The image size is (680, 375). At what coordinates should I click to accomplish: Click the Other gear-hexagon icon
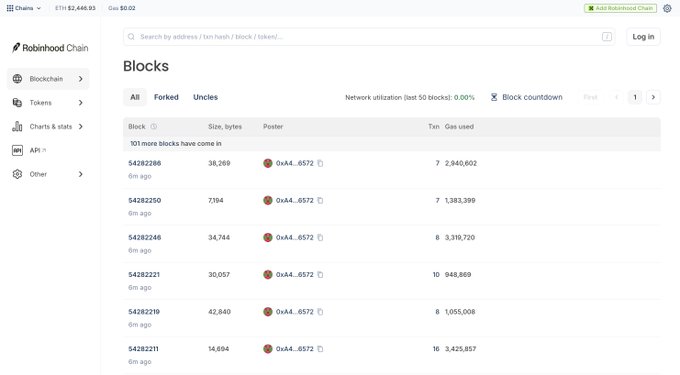(17, 174)
